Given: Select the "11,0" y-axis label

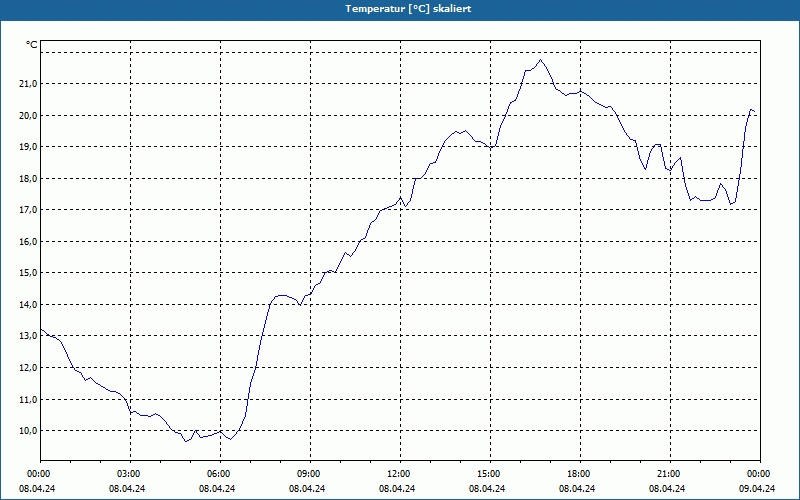Looking at the screenshot, I should click(x=28, y=399).
